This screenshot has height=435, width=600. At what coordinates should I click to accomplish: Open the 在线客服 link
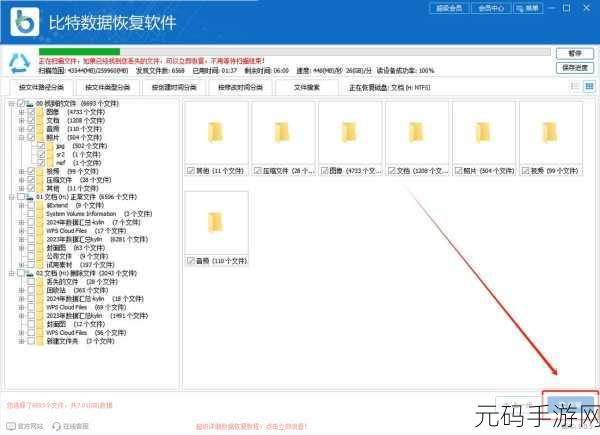76,426
